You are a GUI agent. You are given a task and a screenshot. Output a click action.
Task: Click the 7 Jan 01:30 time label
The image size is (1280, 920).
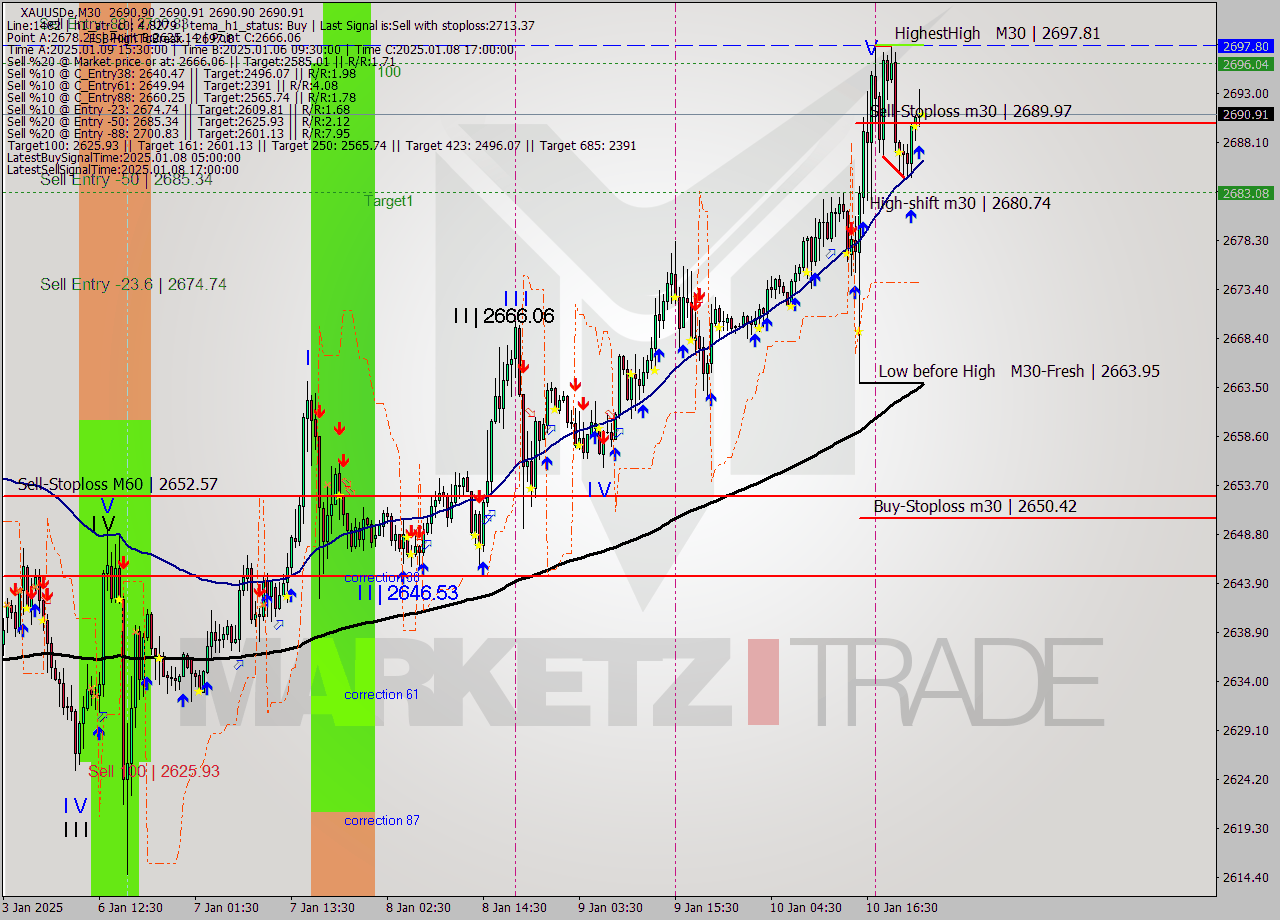point(226,908)
